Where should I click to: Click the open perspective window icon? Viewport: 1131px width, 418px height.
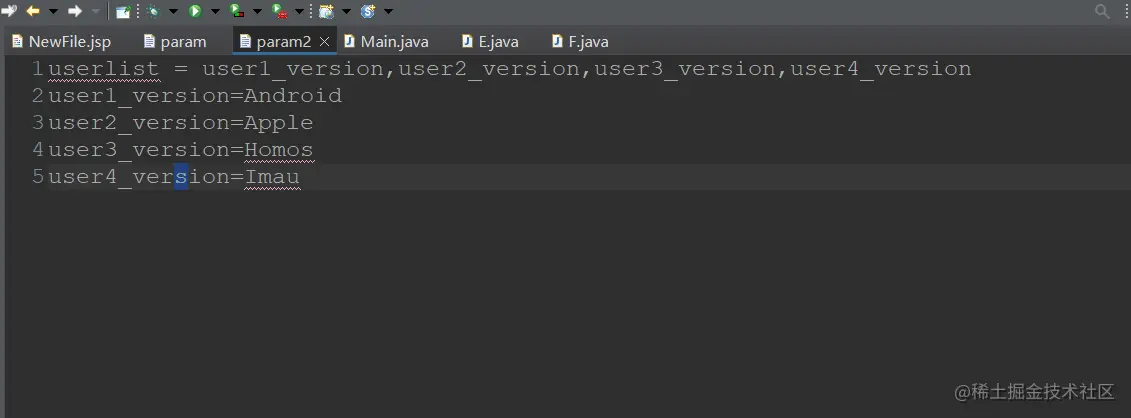coord(123,12)
